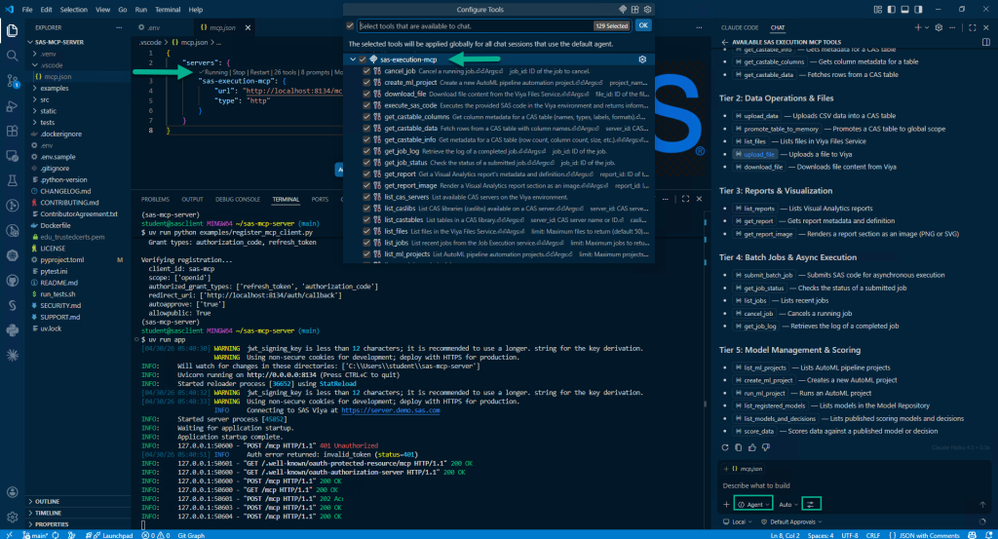Screen dimensions: 998x539
Task: Open the sas-execution-mcp server settings gear
Action: click(642, 59)
